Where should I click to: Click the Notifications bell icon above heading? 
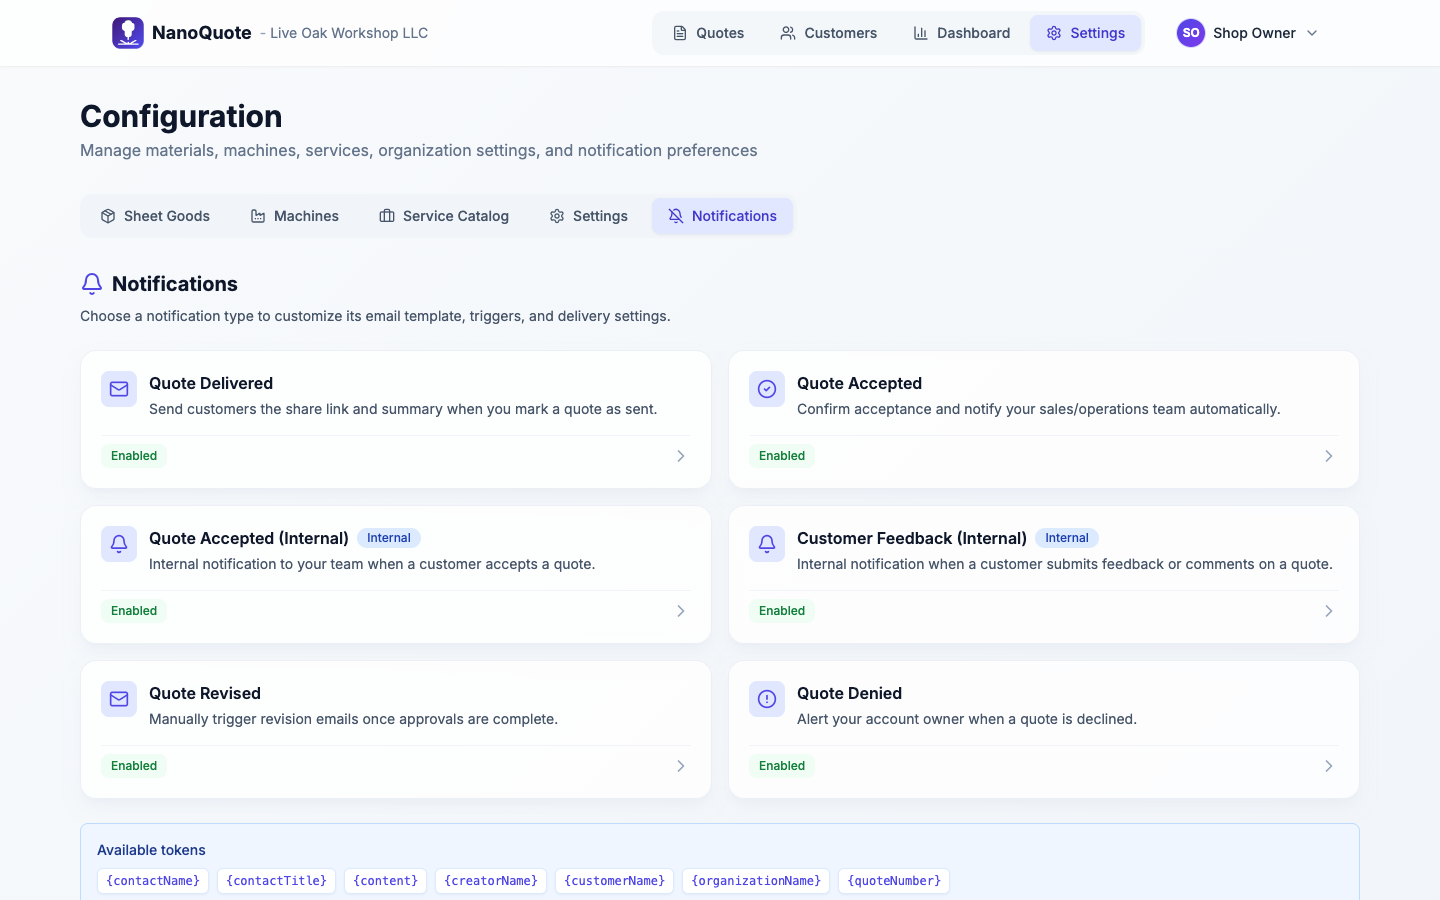91,283
